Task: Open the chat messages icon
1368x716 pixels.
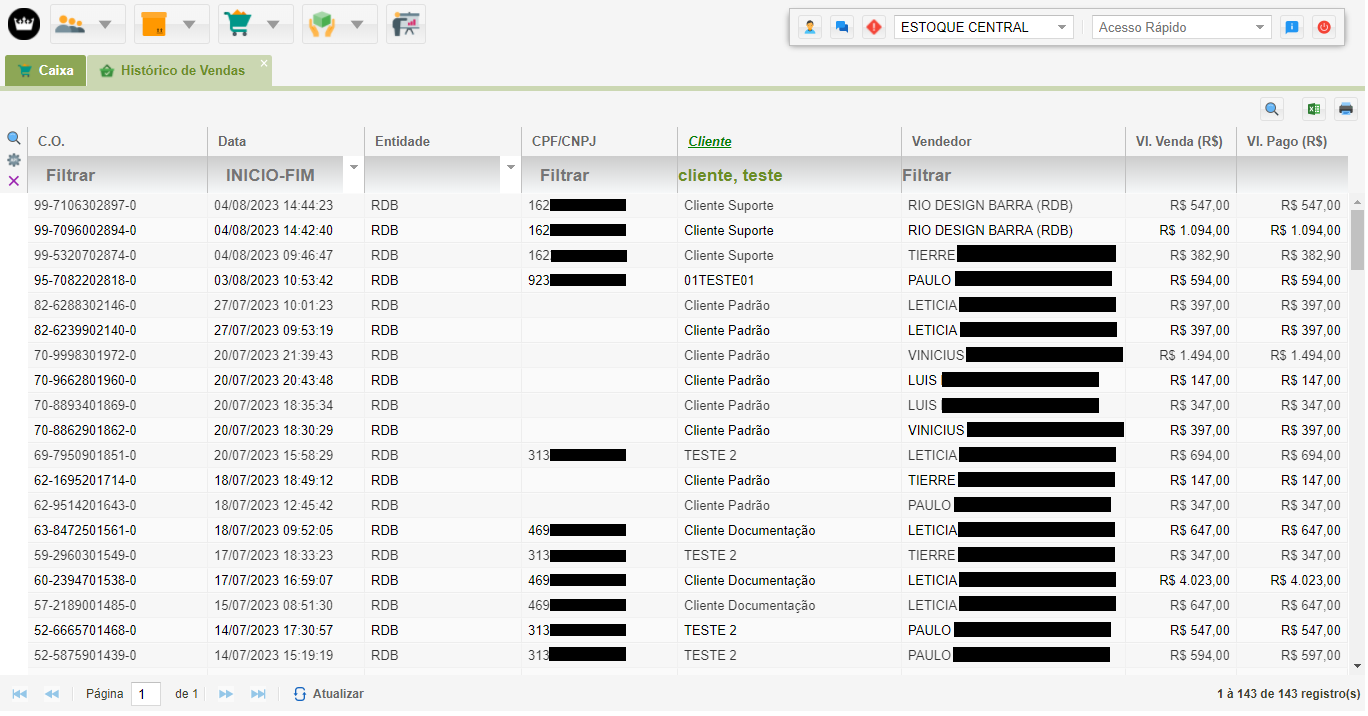Action: pos(842,28)
